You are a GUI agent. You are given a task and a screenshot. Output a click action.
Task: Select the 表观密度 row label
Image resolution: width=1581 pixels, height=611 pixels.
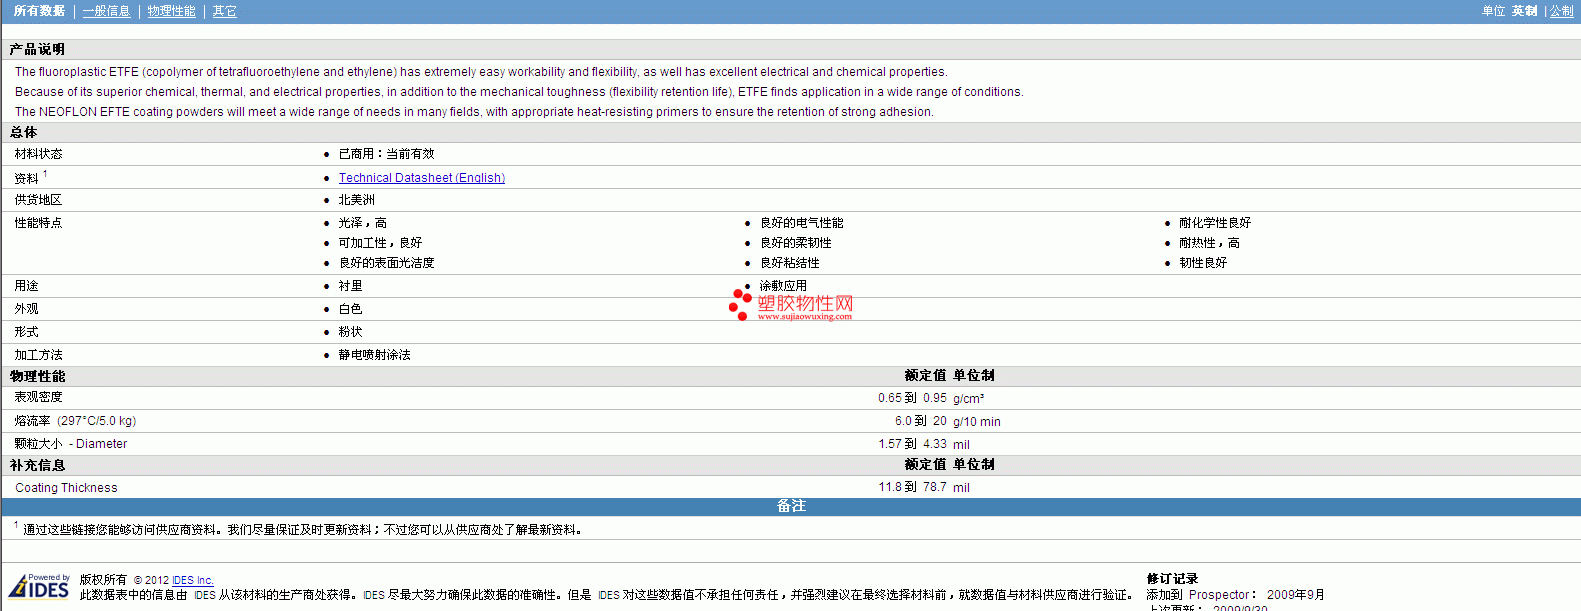pos(38,398)
